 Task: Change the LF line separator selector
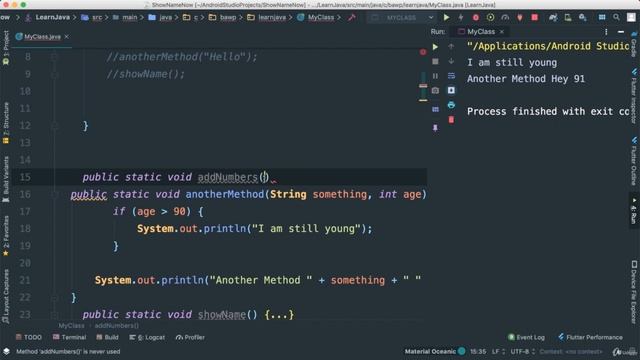click(x=498, y=351)
